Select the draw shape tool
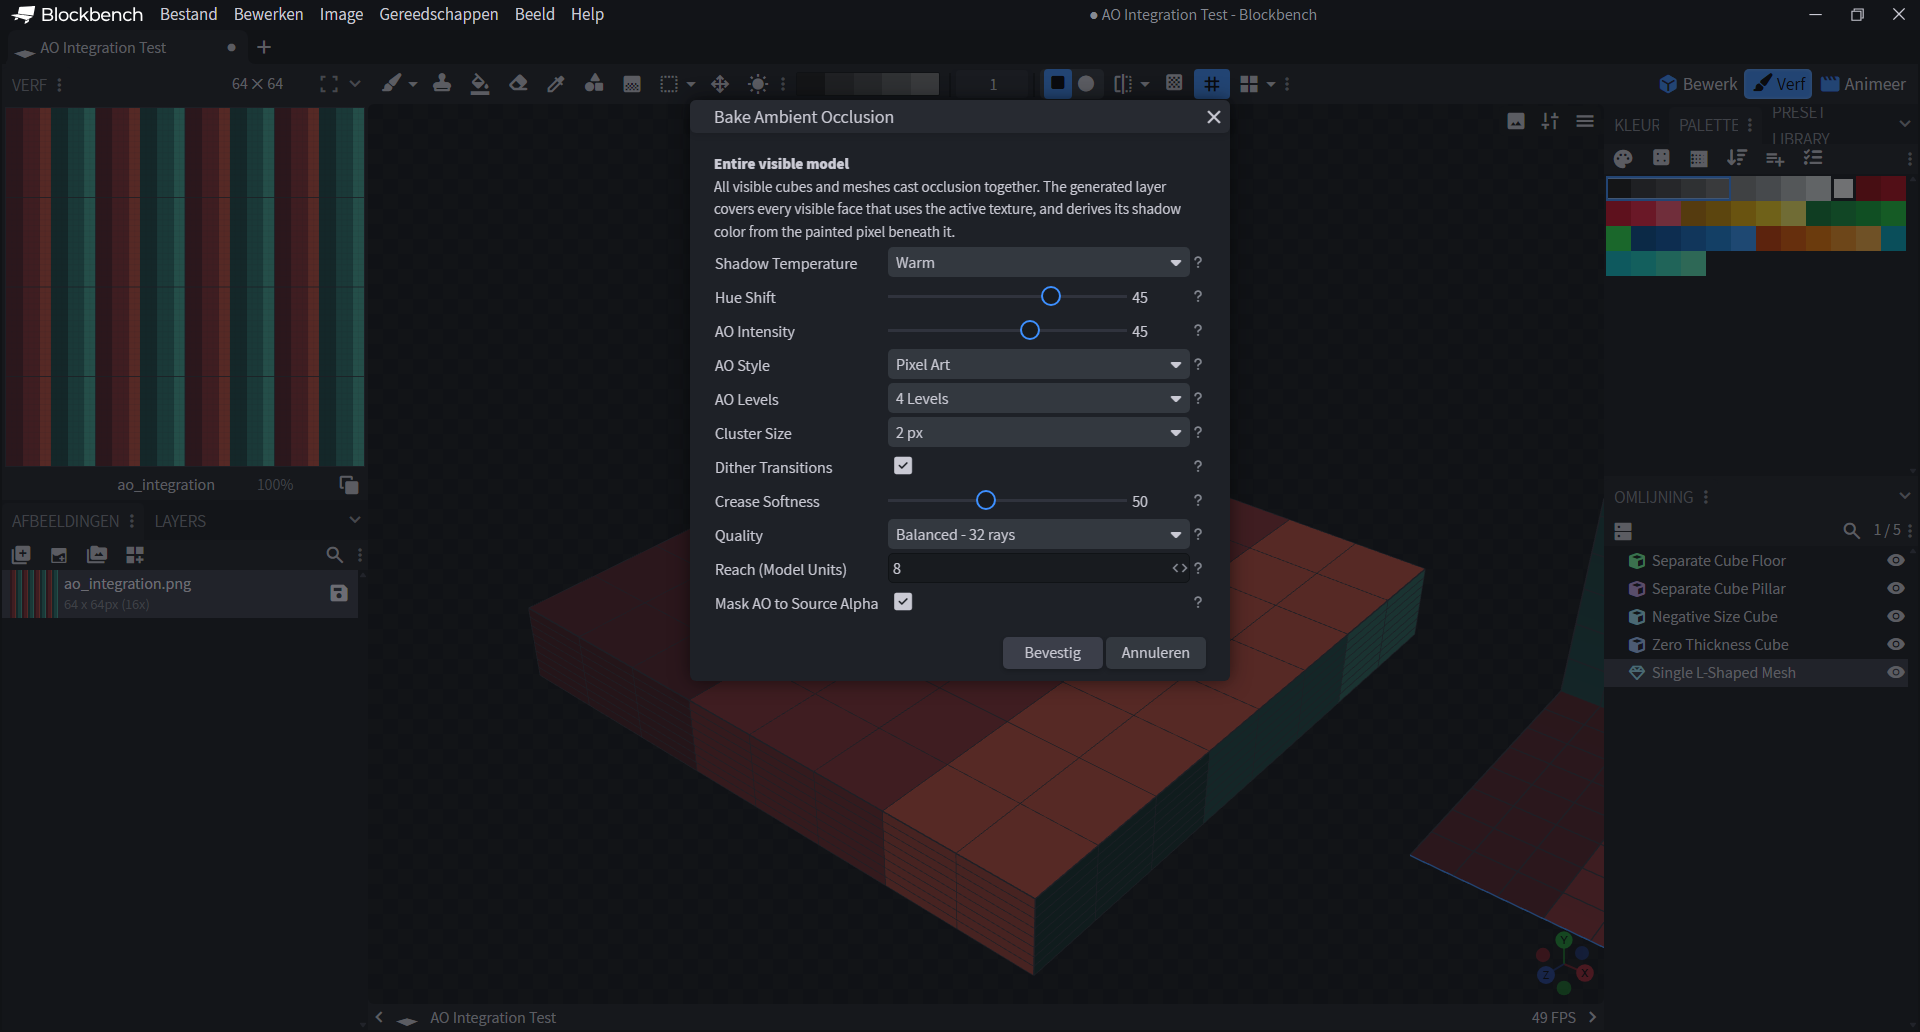1920x1032 pixels. click(594, 84)
